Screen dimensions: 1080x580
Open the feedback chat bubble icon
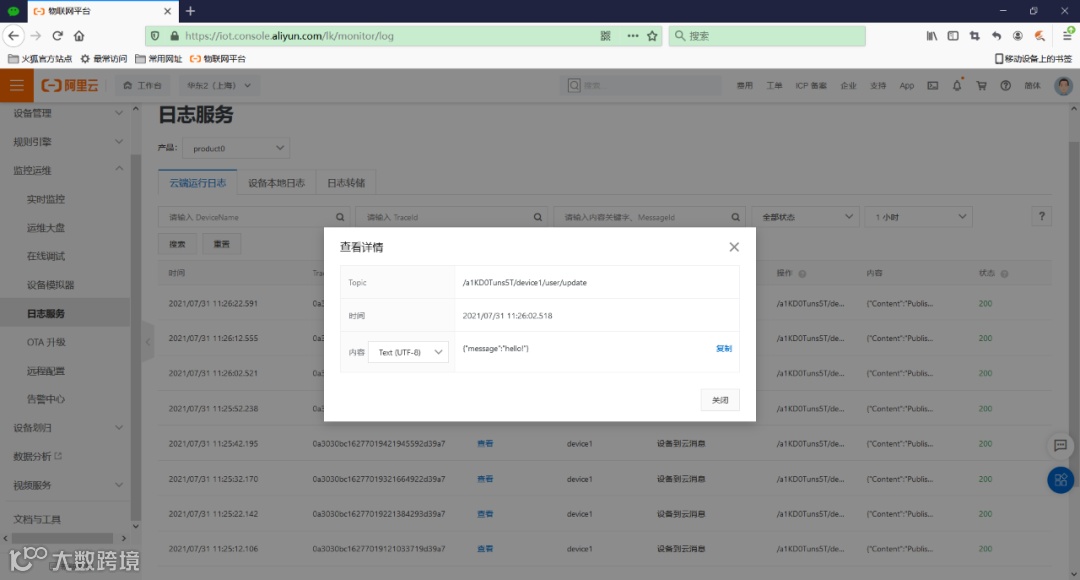[x=1061, y=445]
